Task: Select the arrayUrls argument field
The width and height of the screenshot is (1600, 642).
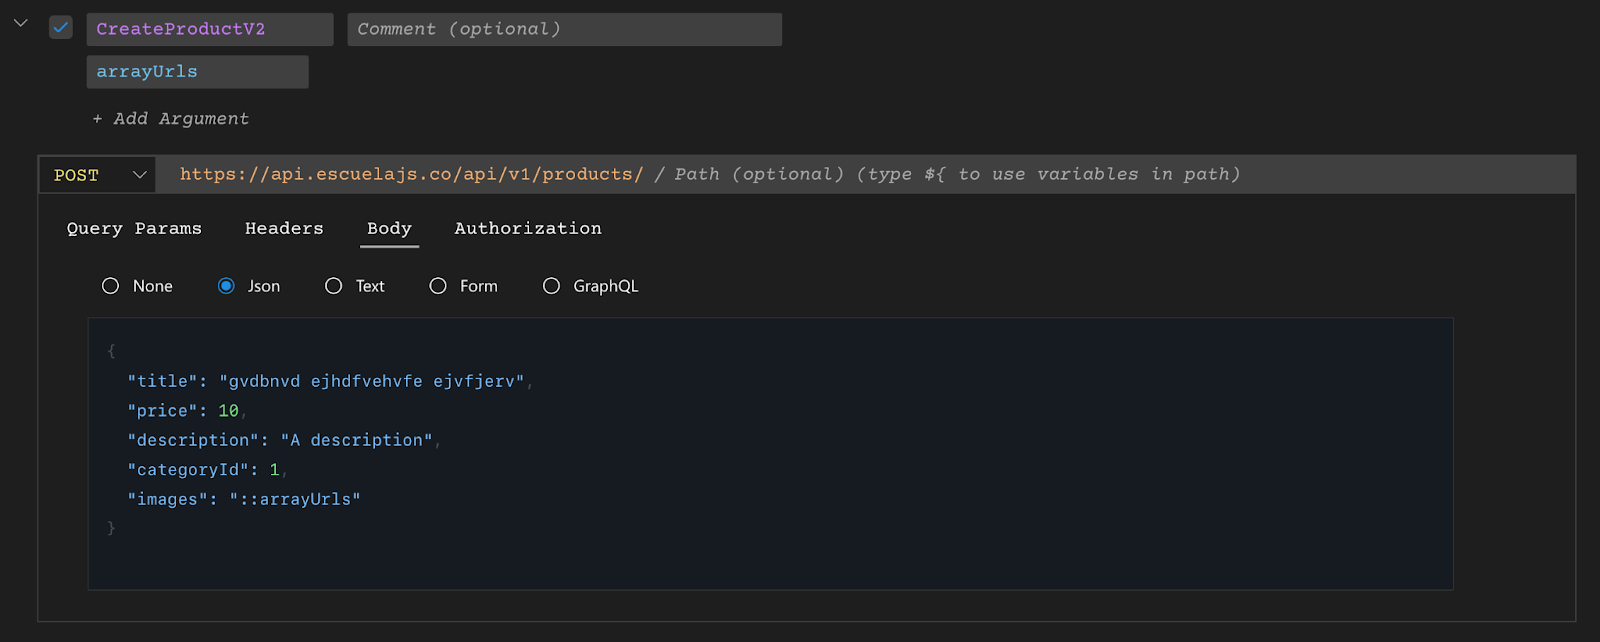Action: pyautogui.click(x=197, y=72)
